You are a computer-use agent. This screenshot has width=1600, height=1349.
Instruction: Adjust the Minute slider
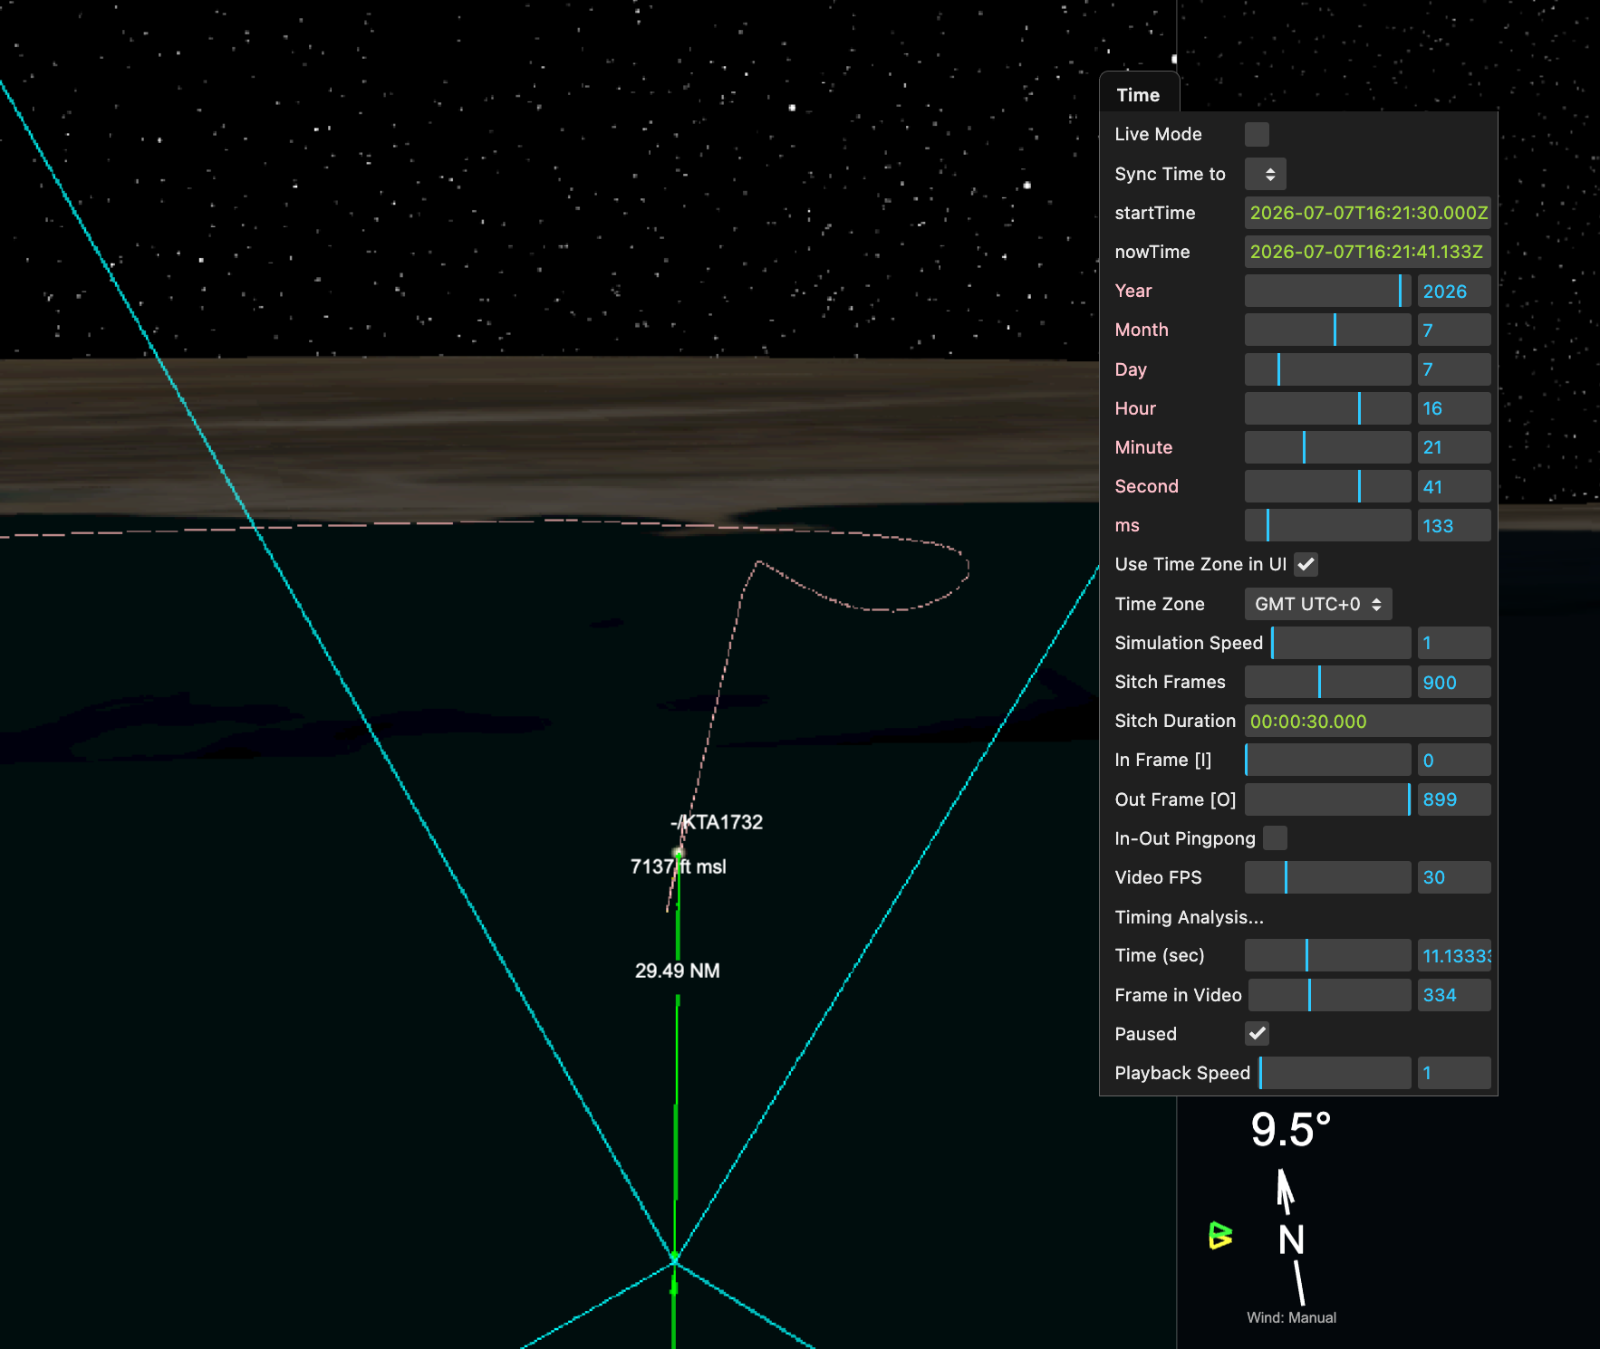[1328, 447]
